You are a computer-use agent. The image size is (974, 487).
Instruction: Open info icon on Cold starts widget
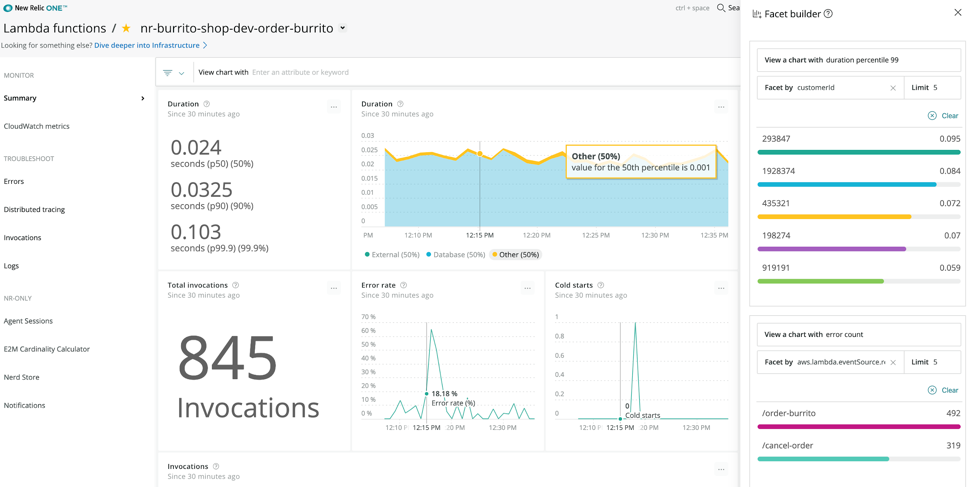pyautogui.click(x=599, y=285)
